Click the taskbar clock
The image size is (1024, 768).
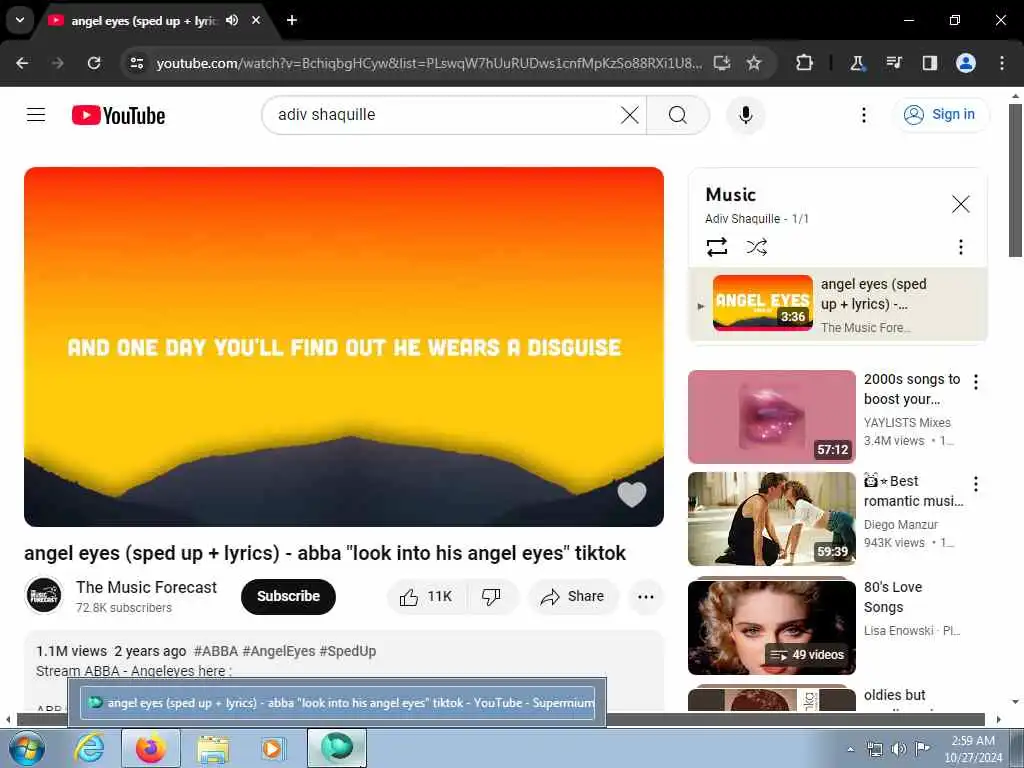click(x=973, y=749)
